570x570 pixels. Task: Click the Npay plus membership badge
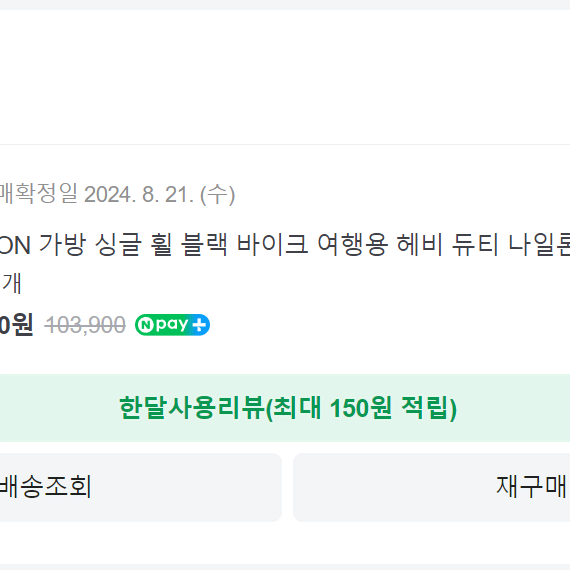(172, 325)
